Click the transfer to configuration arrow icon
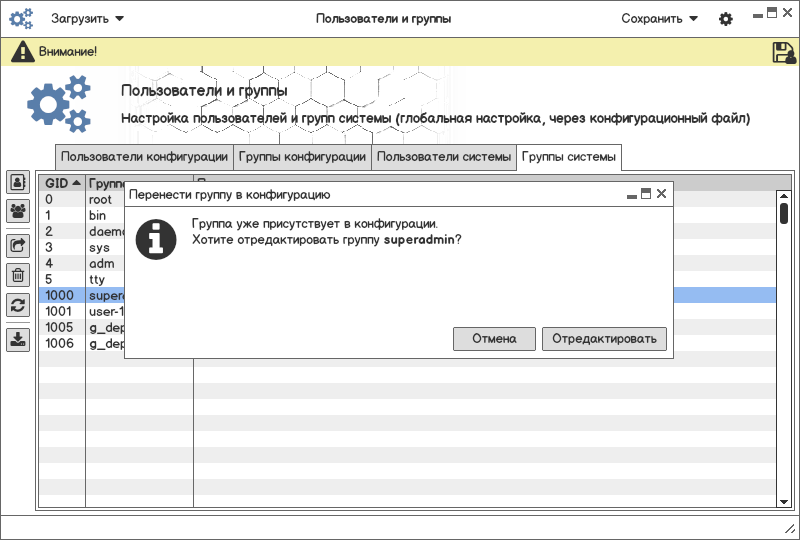The width and height of the screenshot is (800, 540). pos(18,246)
